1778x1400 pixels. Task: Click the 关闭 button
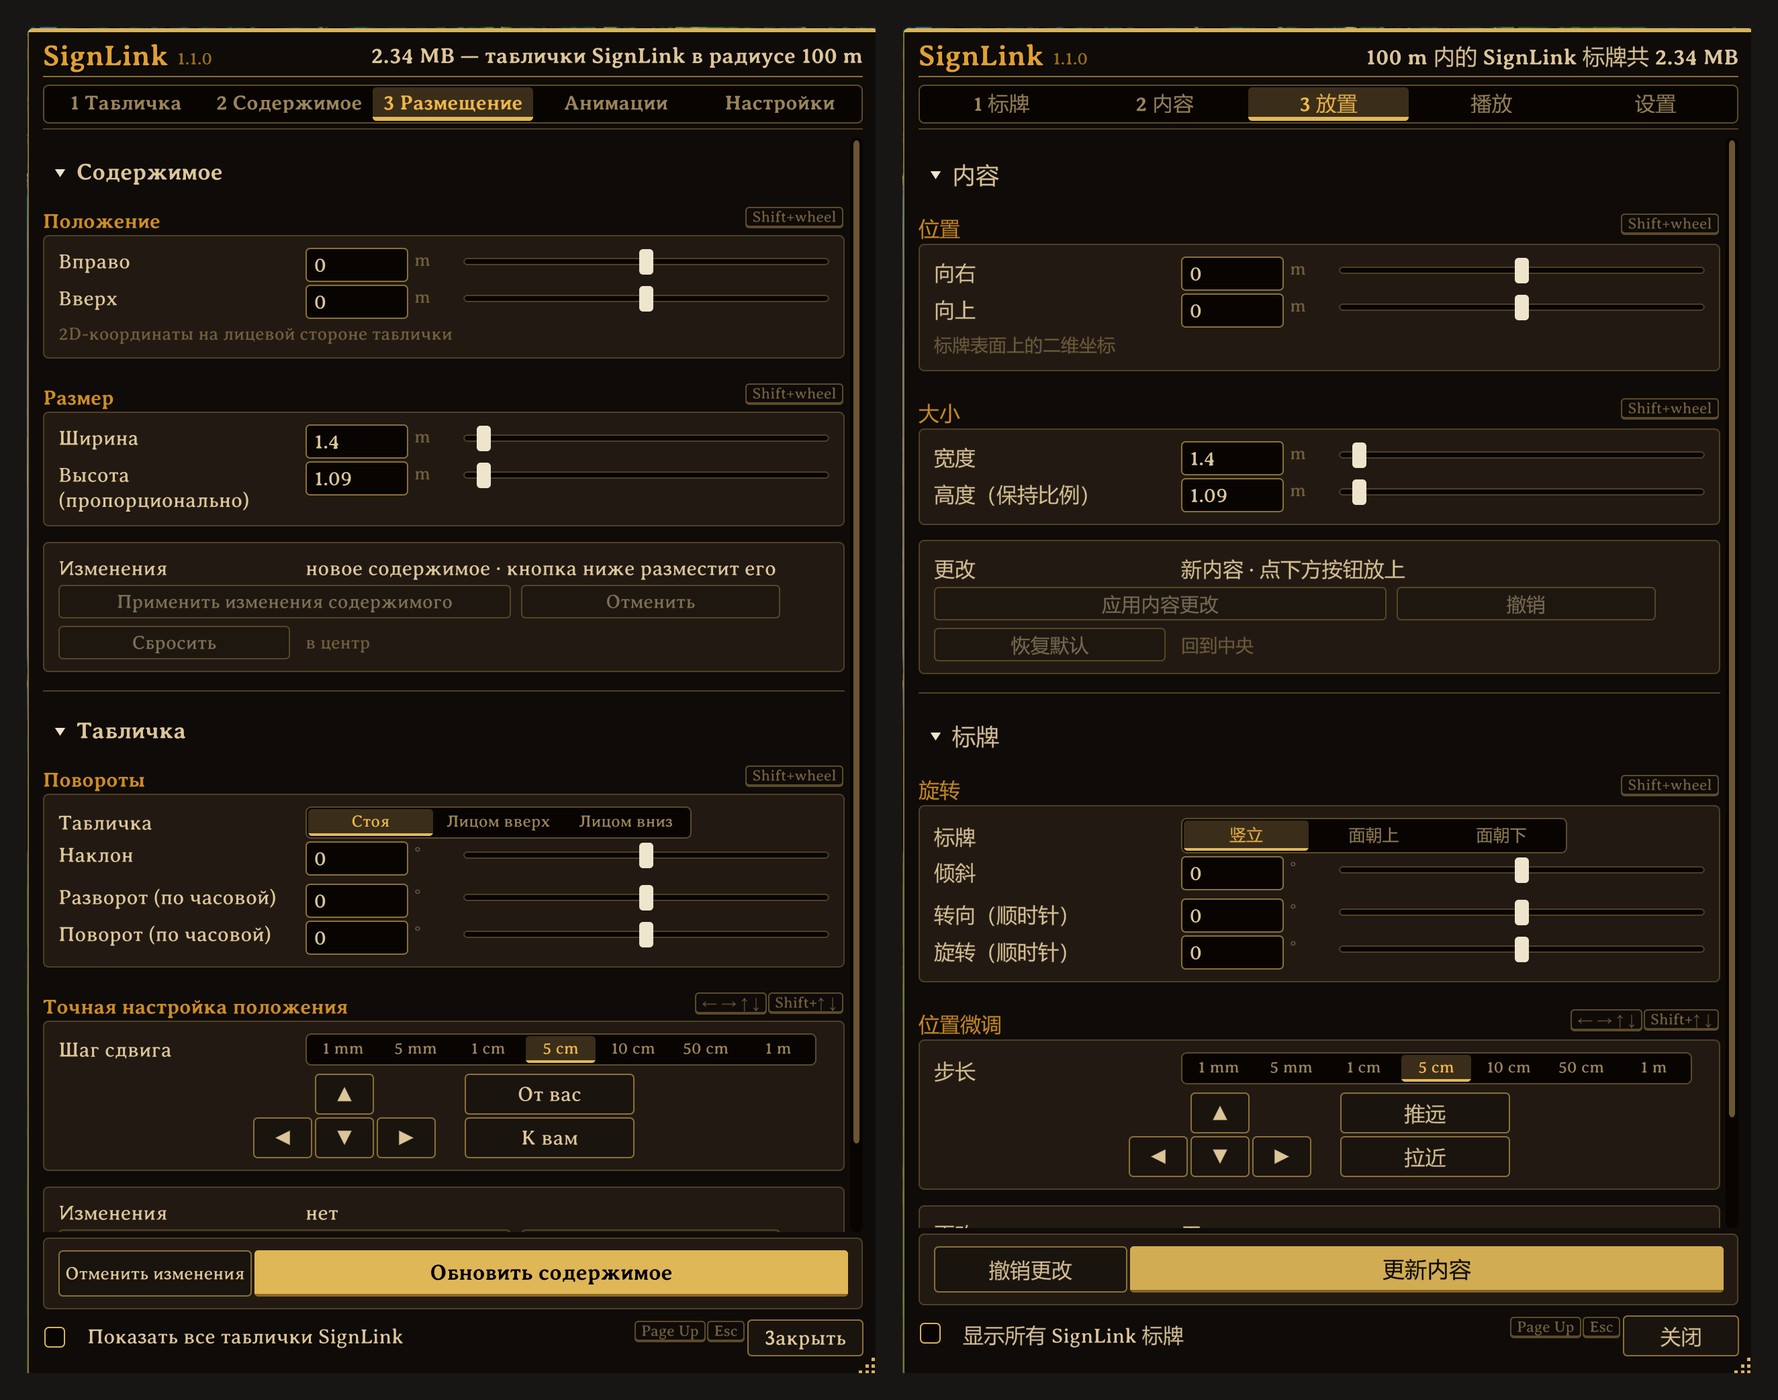1681,1336
